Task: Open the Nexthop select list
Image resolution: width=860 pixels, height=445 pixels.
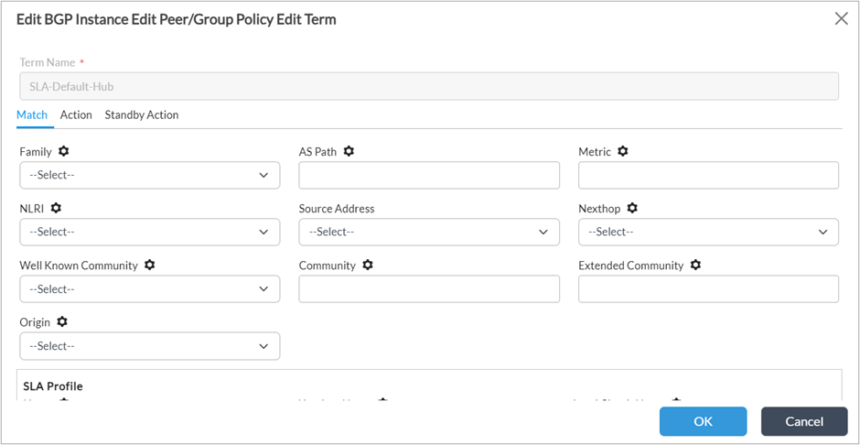Action: tap(708, 232)
